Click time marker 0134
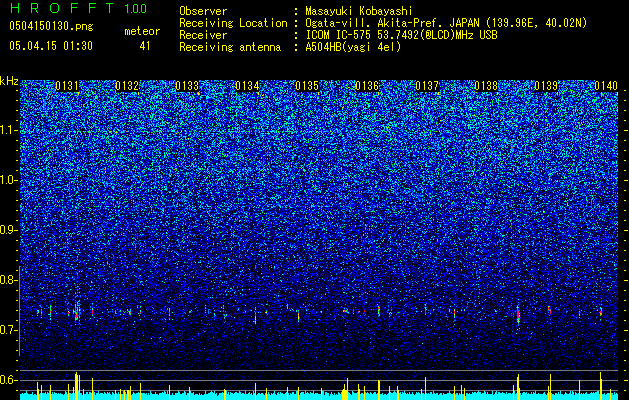Viewport: 629px width, 400px height. pyautogui.click(x=247, y=86)
